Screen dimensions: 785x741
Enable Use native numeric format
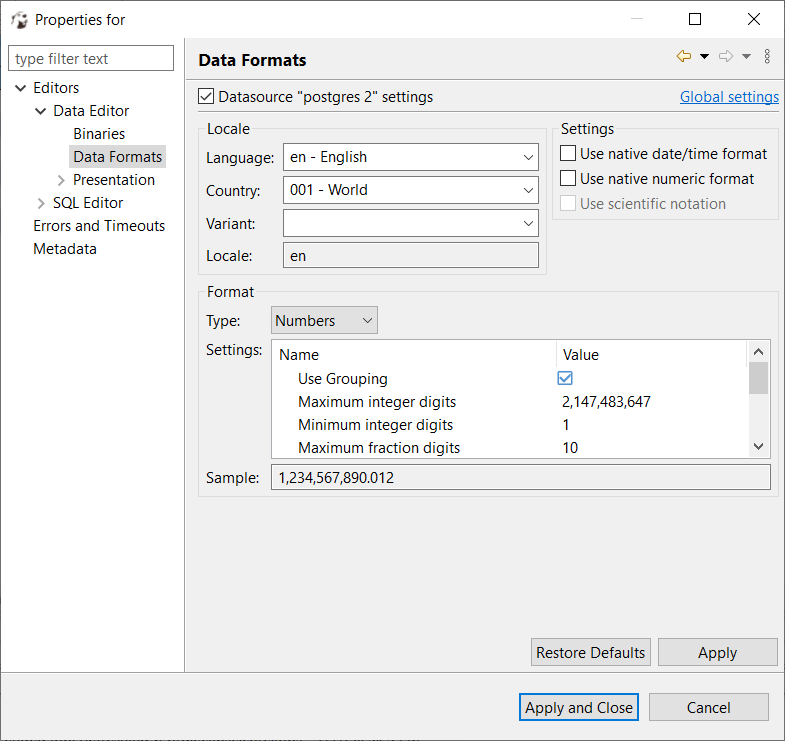point(567,178)
